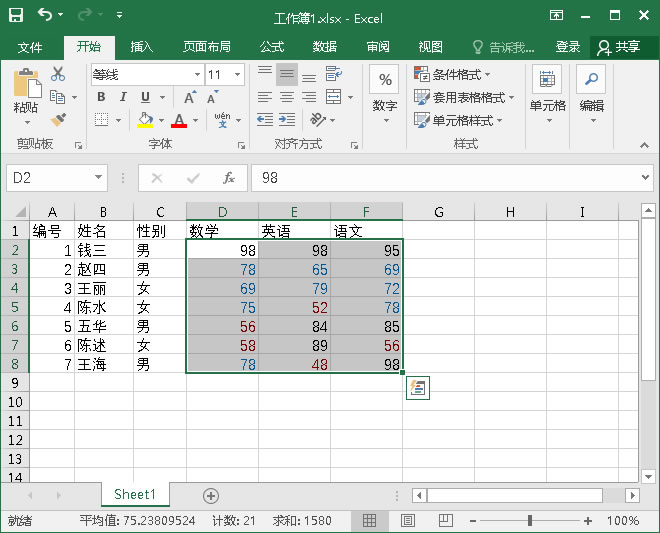
Task: Click the Cells group icon
Action: tap(547, 79)
